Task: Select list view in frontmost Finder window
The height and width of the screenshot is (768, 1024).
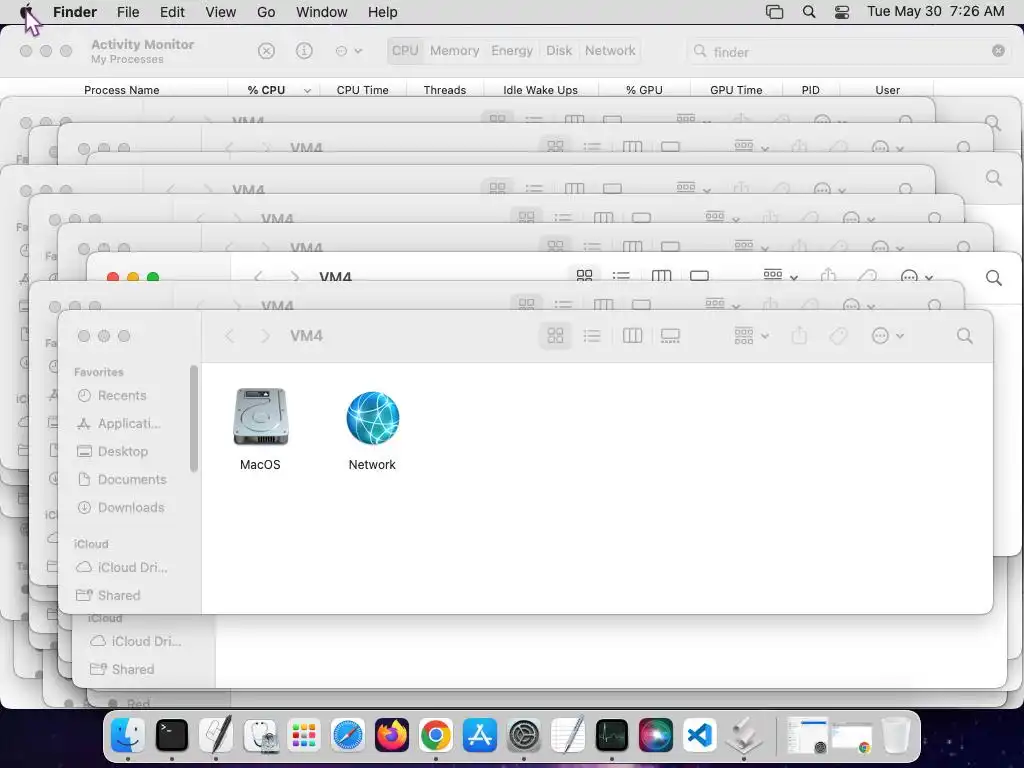Action: point(592,336)
